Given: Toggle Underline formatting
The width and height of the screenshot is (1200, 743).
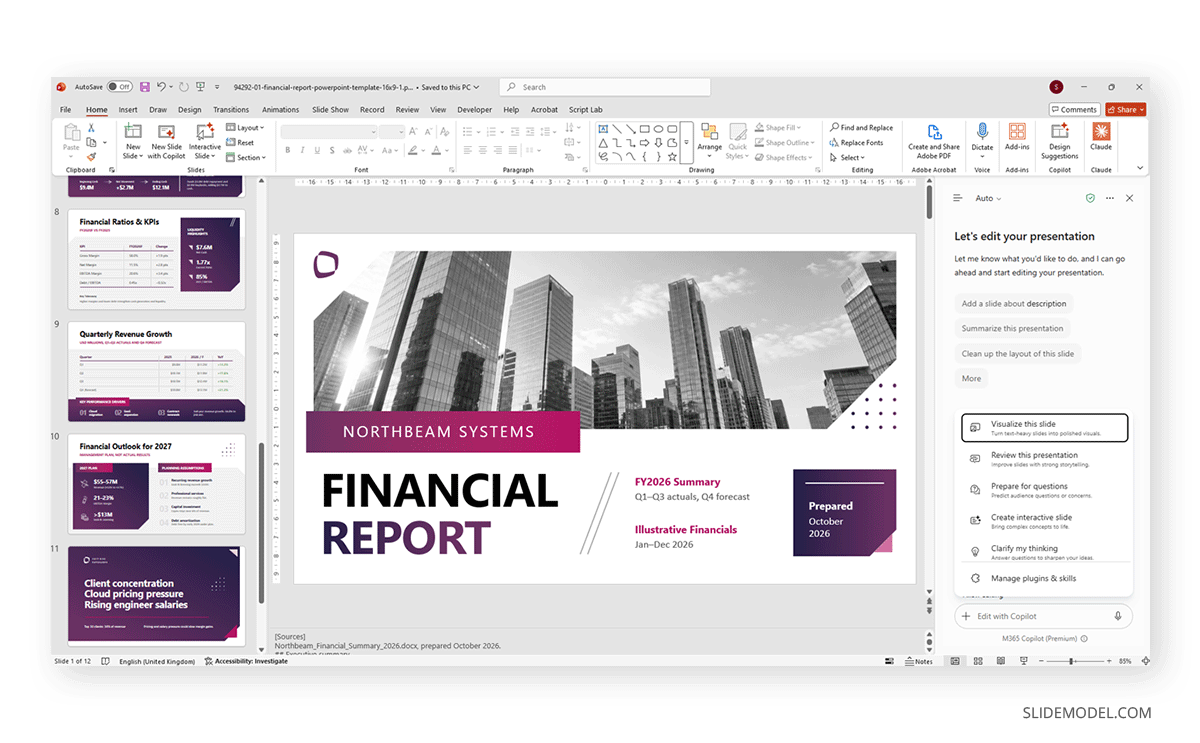Looking at the screenshot, I should pos(317,150).
